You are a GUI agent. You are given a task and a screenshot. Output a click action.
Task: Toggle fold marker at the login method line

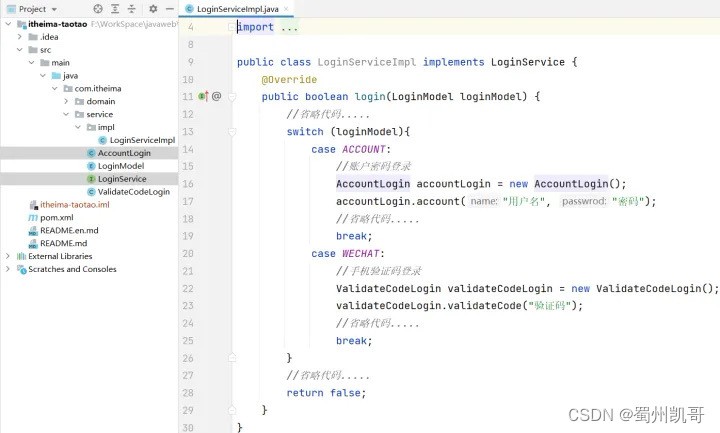pos(232,97)
